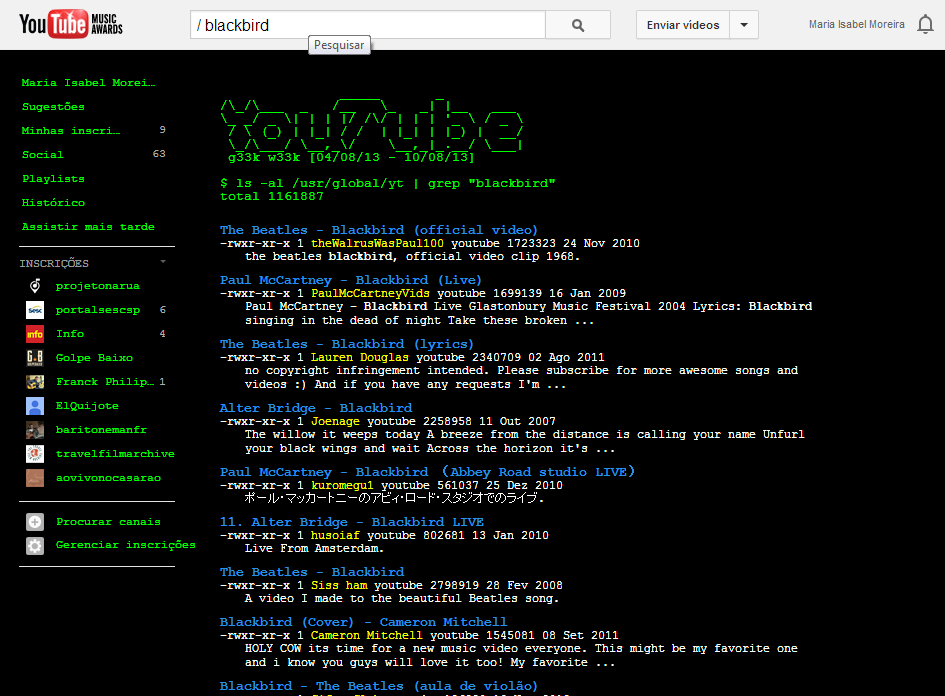Open Minhas inscri… in the sidebar
945x696 pixels.
click(x=71, y=131)
